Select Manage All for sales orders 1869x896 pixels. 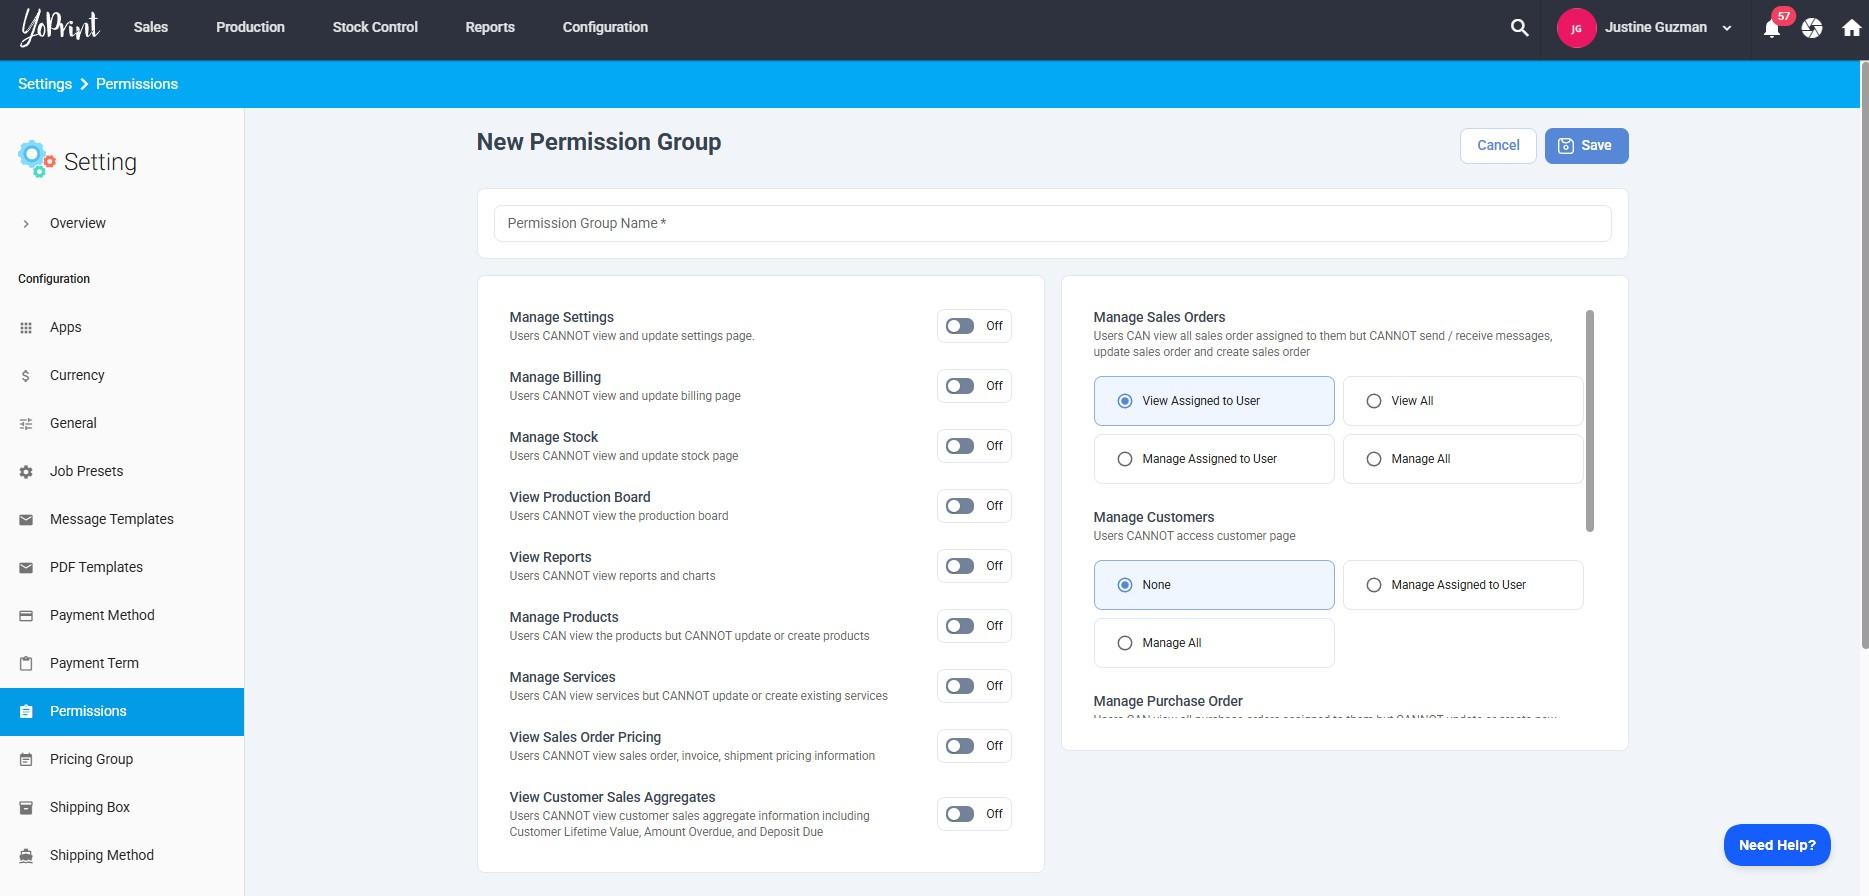click(x=1374, y=459)
